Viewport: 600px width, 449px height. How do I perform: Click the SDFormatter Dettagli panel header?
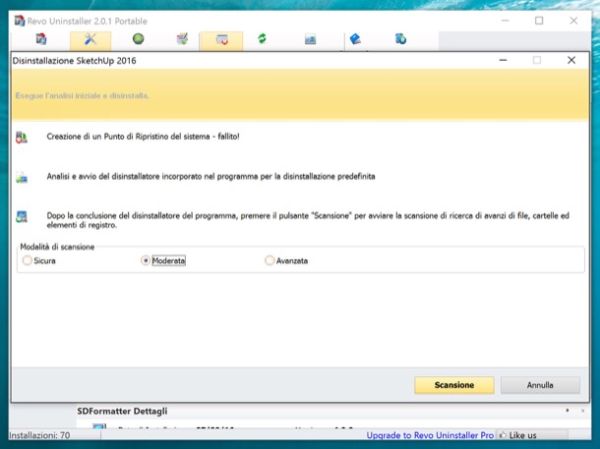122,411
